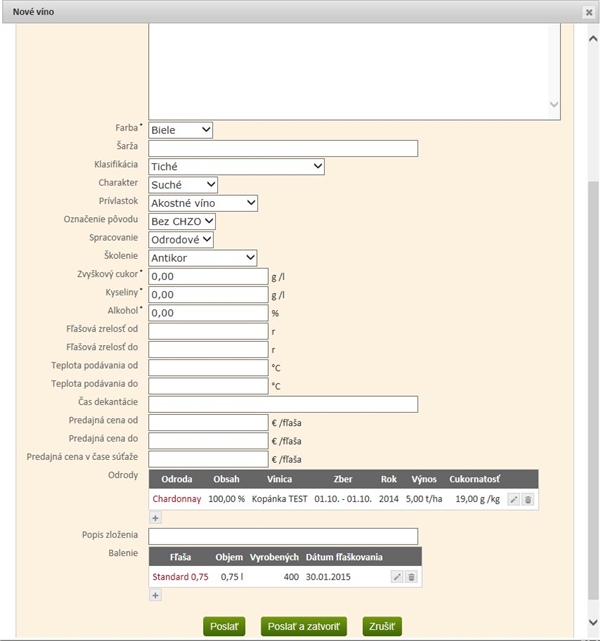Screen dimensions: 600x641
Task: Click the text area scroll-down arrow
Action: (554, 104)
